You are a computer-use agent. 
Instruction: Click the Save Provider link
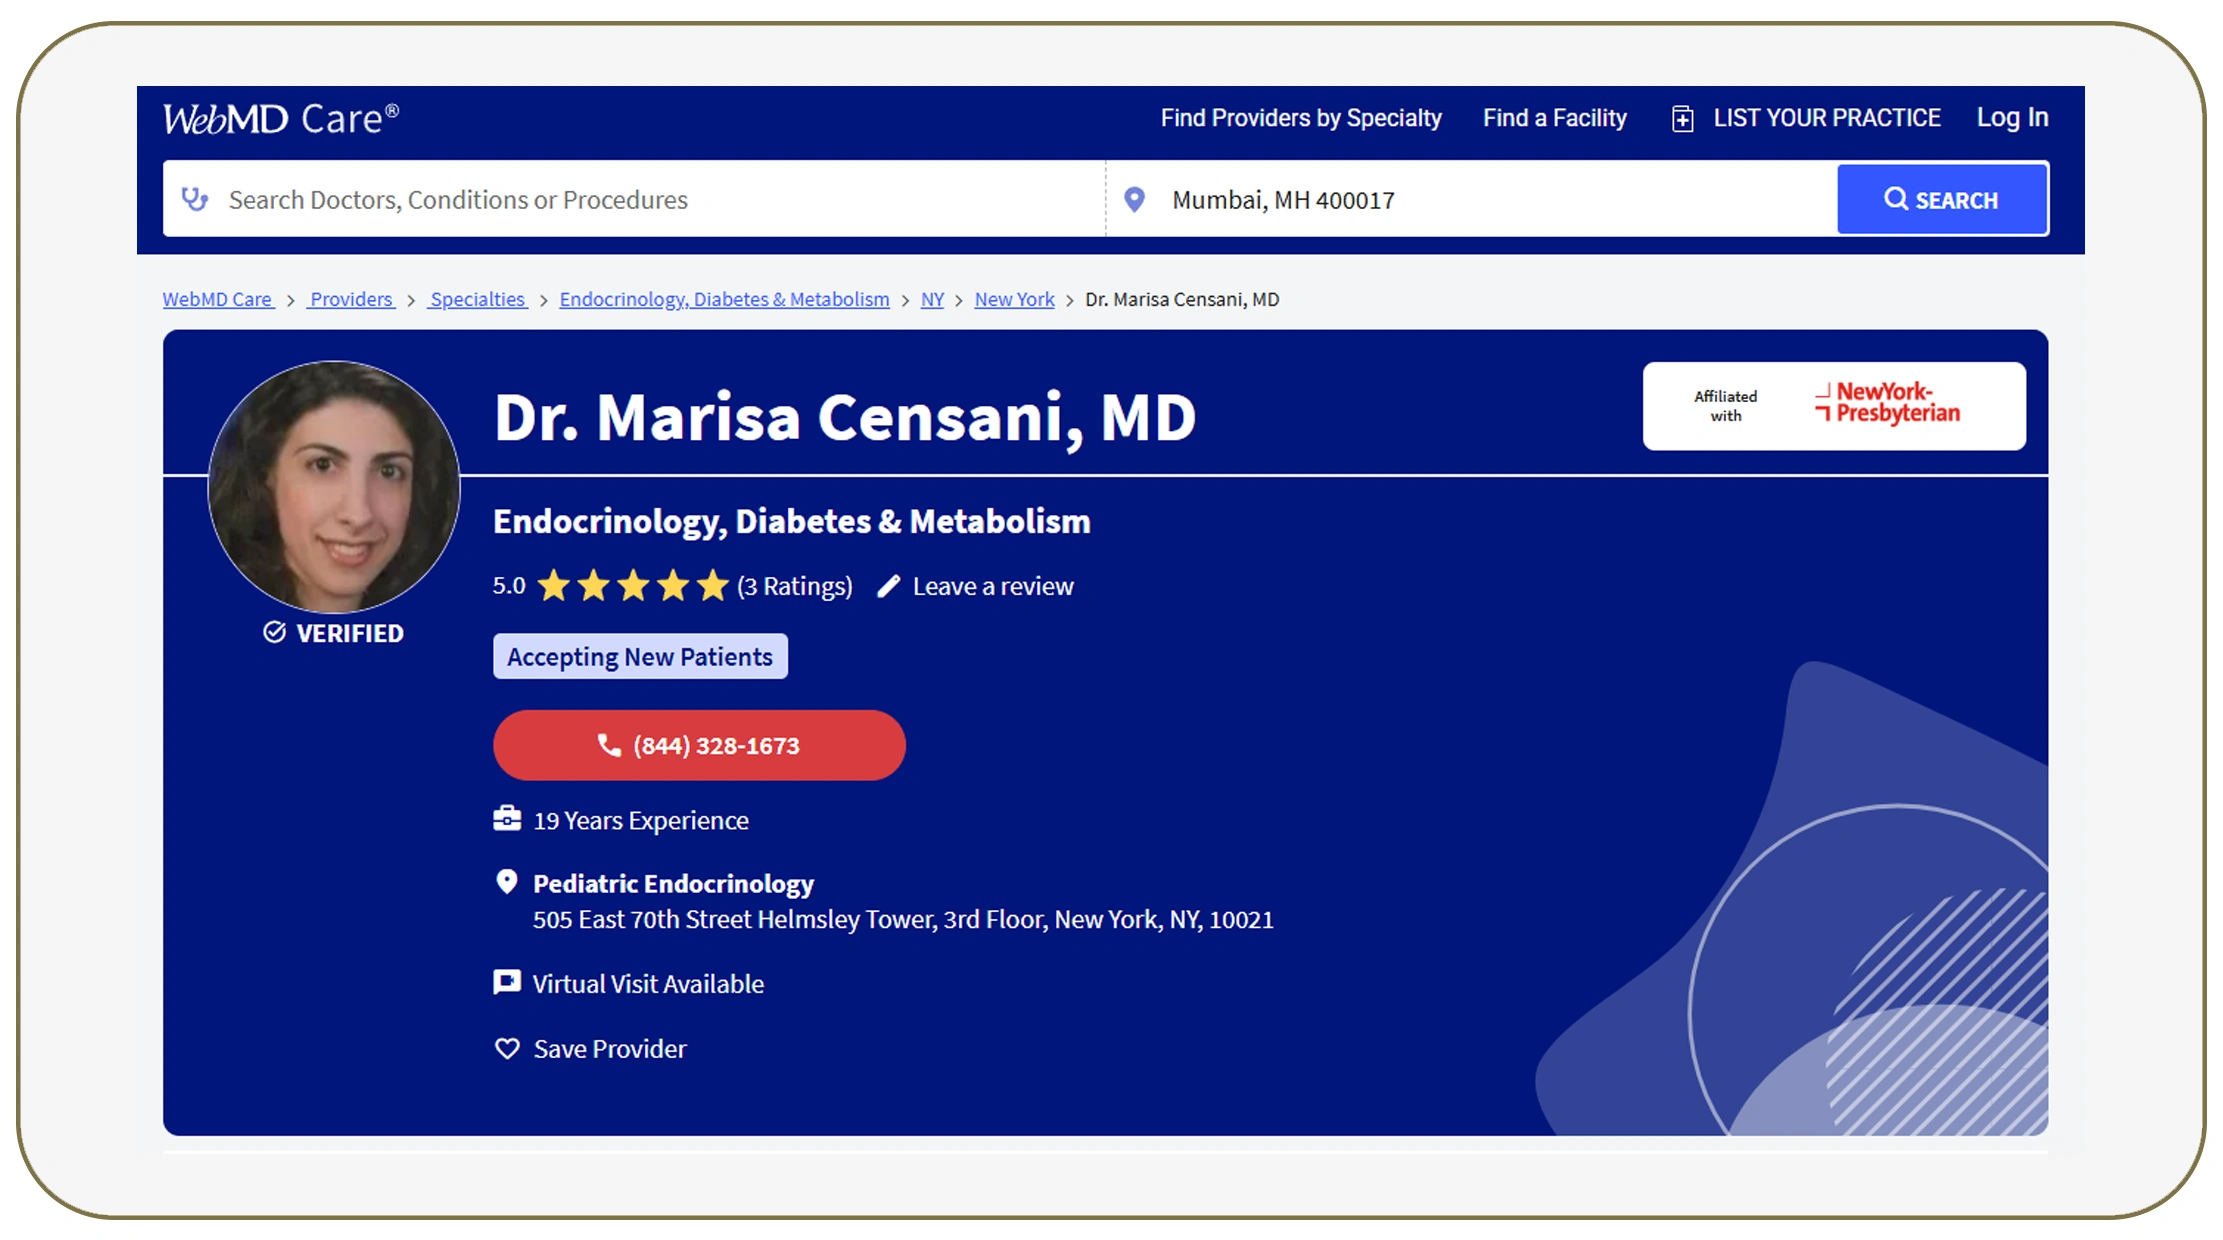click(610, 1048)
